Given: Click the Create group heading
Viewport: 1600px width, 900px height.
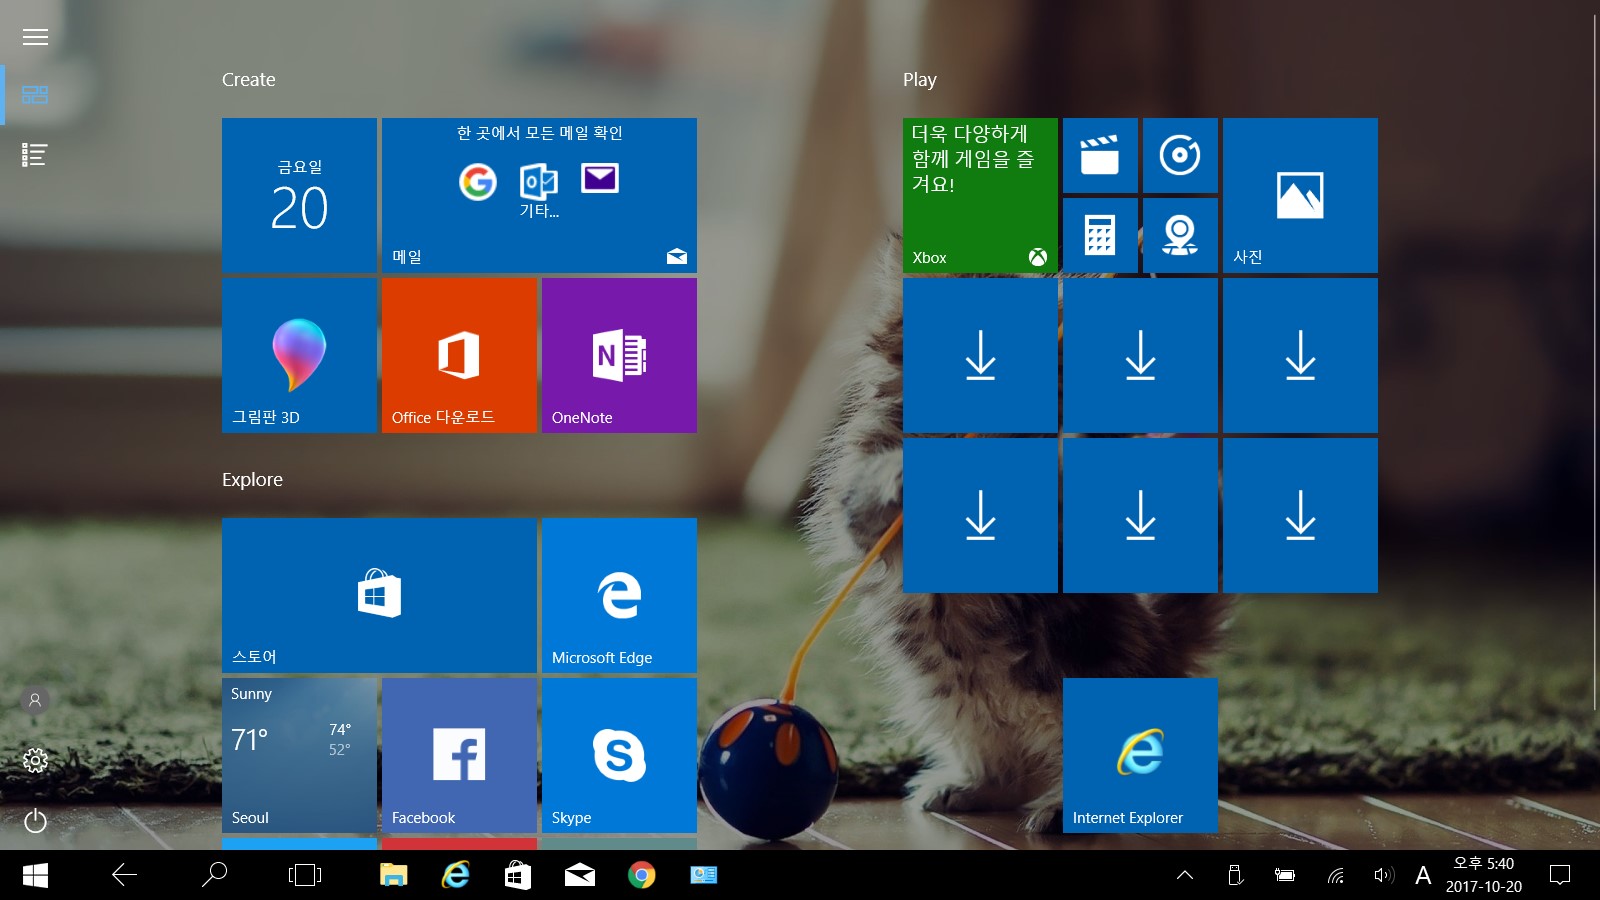Looking at the screenshot, I should [x=248, y=80].
